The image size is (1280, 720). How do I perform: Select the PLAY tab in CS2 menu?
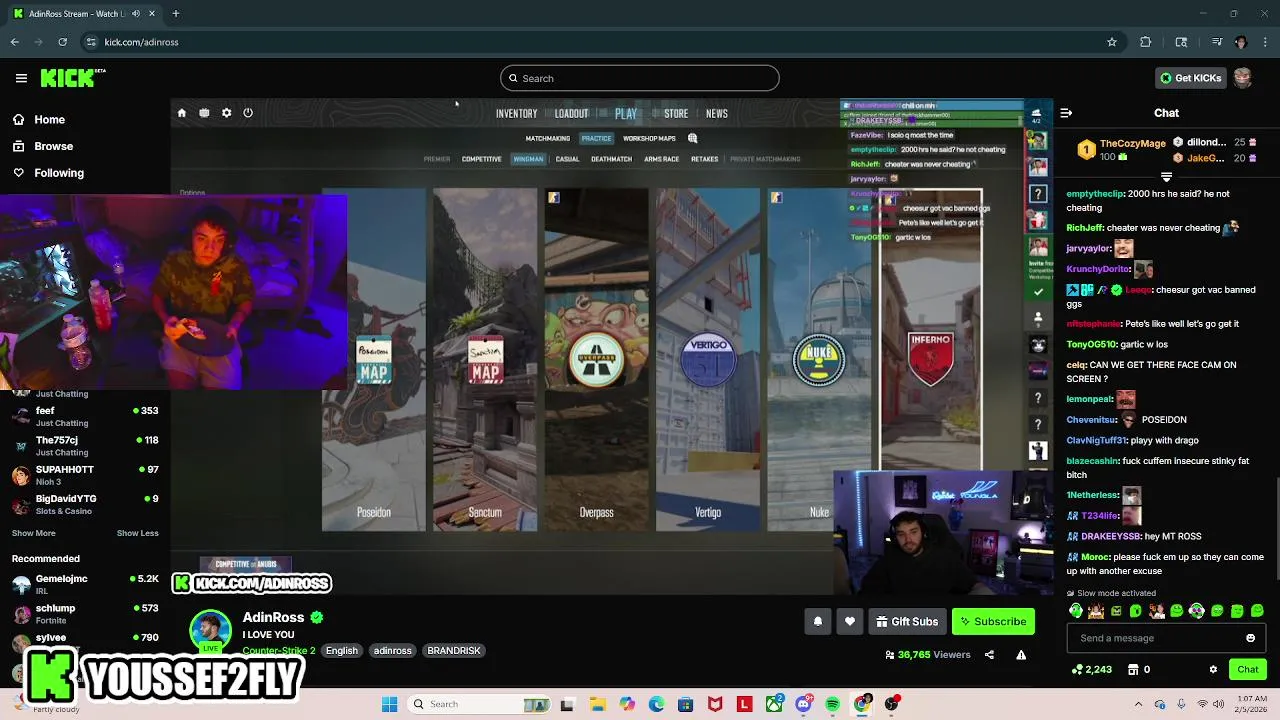coord(626,114)
